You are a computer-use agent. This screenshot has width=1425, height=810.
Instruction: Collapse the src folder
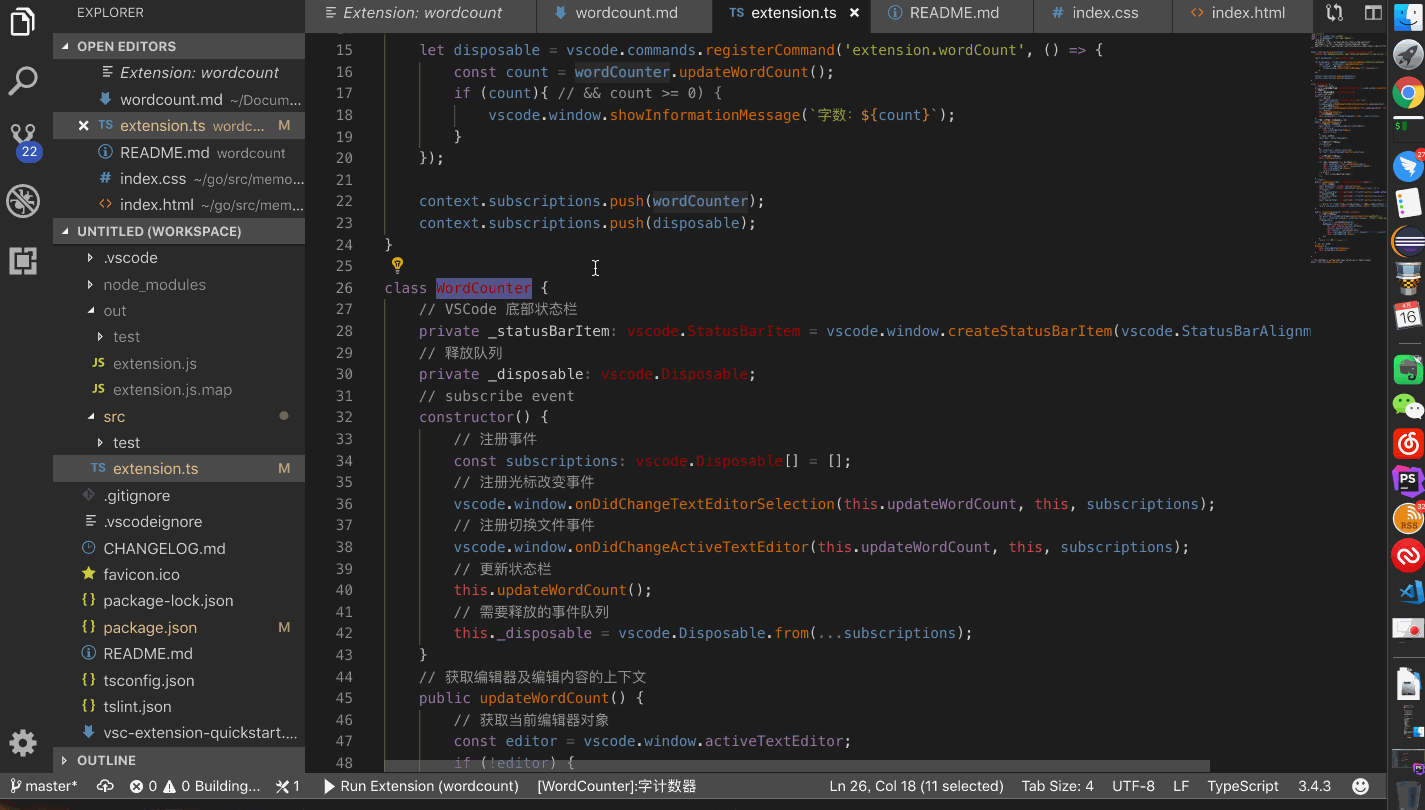coord(179,416)
